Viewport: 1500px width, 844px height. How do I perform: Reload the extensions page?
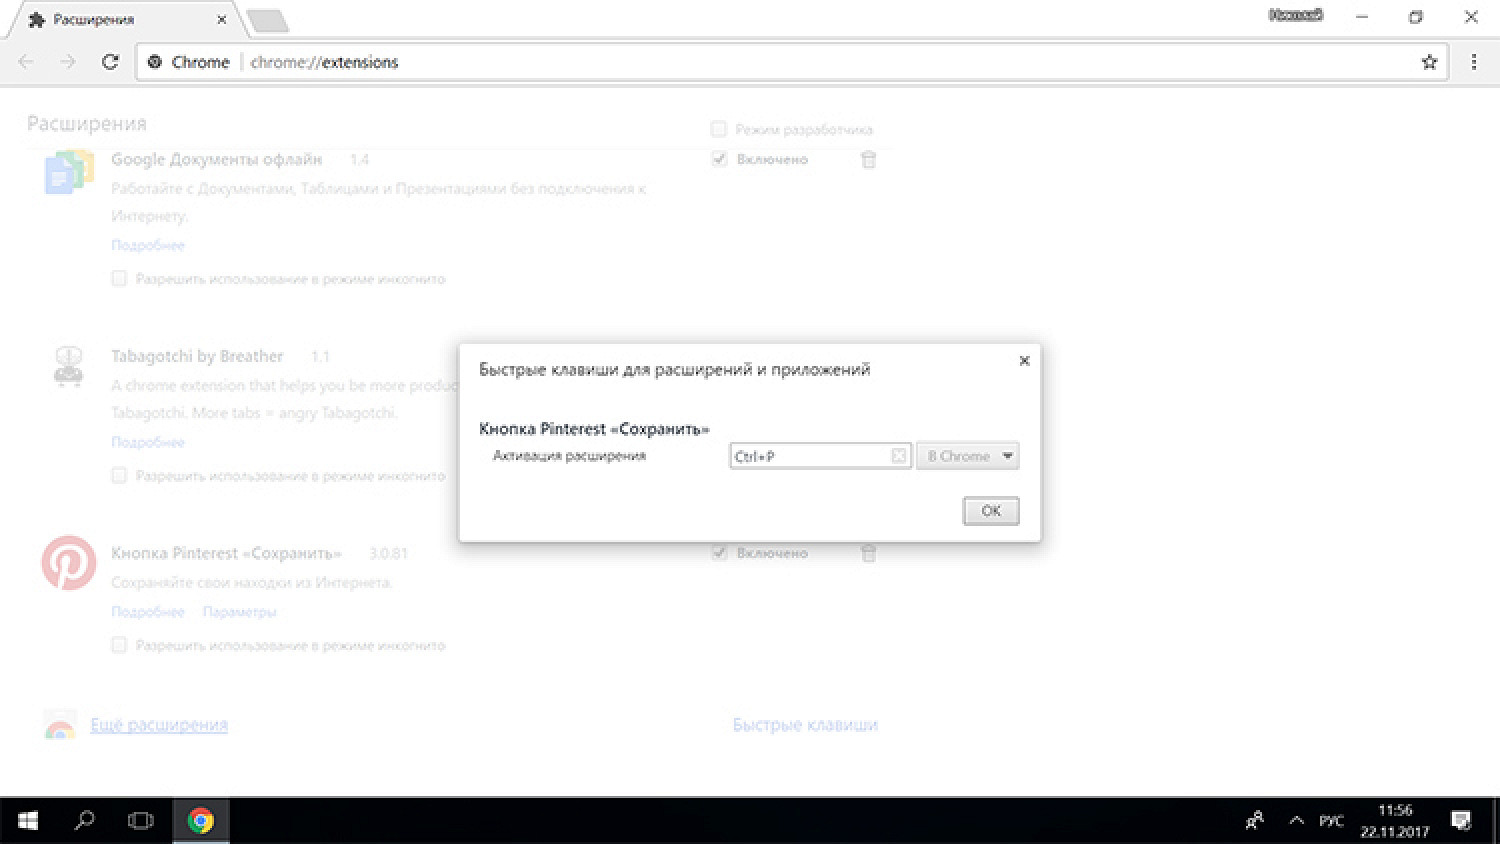110,62
